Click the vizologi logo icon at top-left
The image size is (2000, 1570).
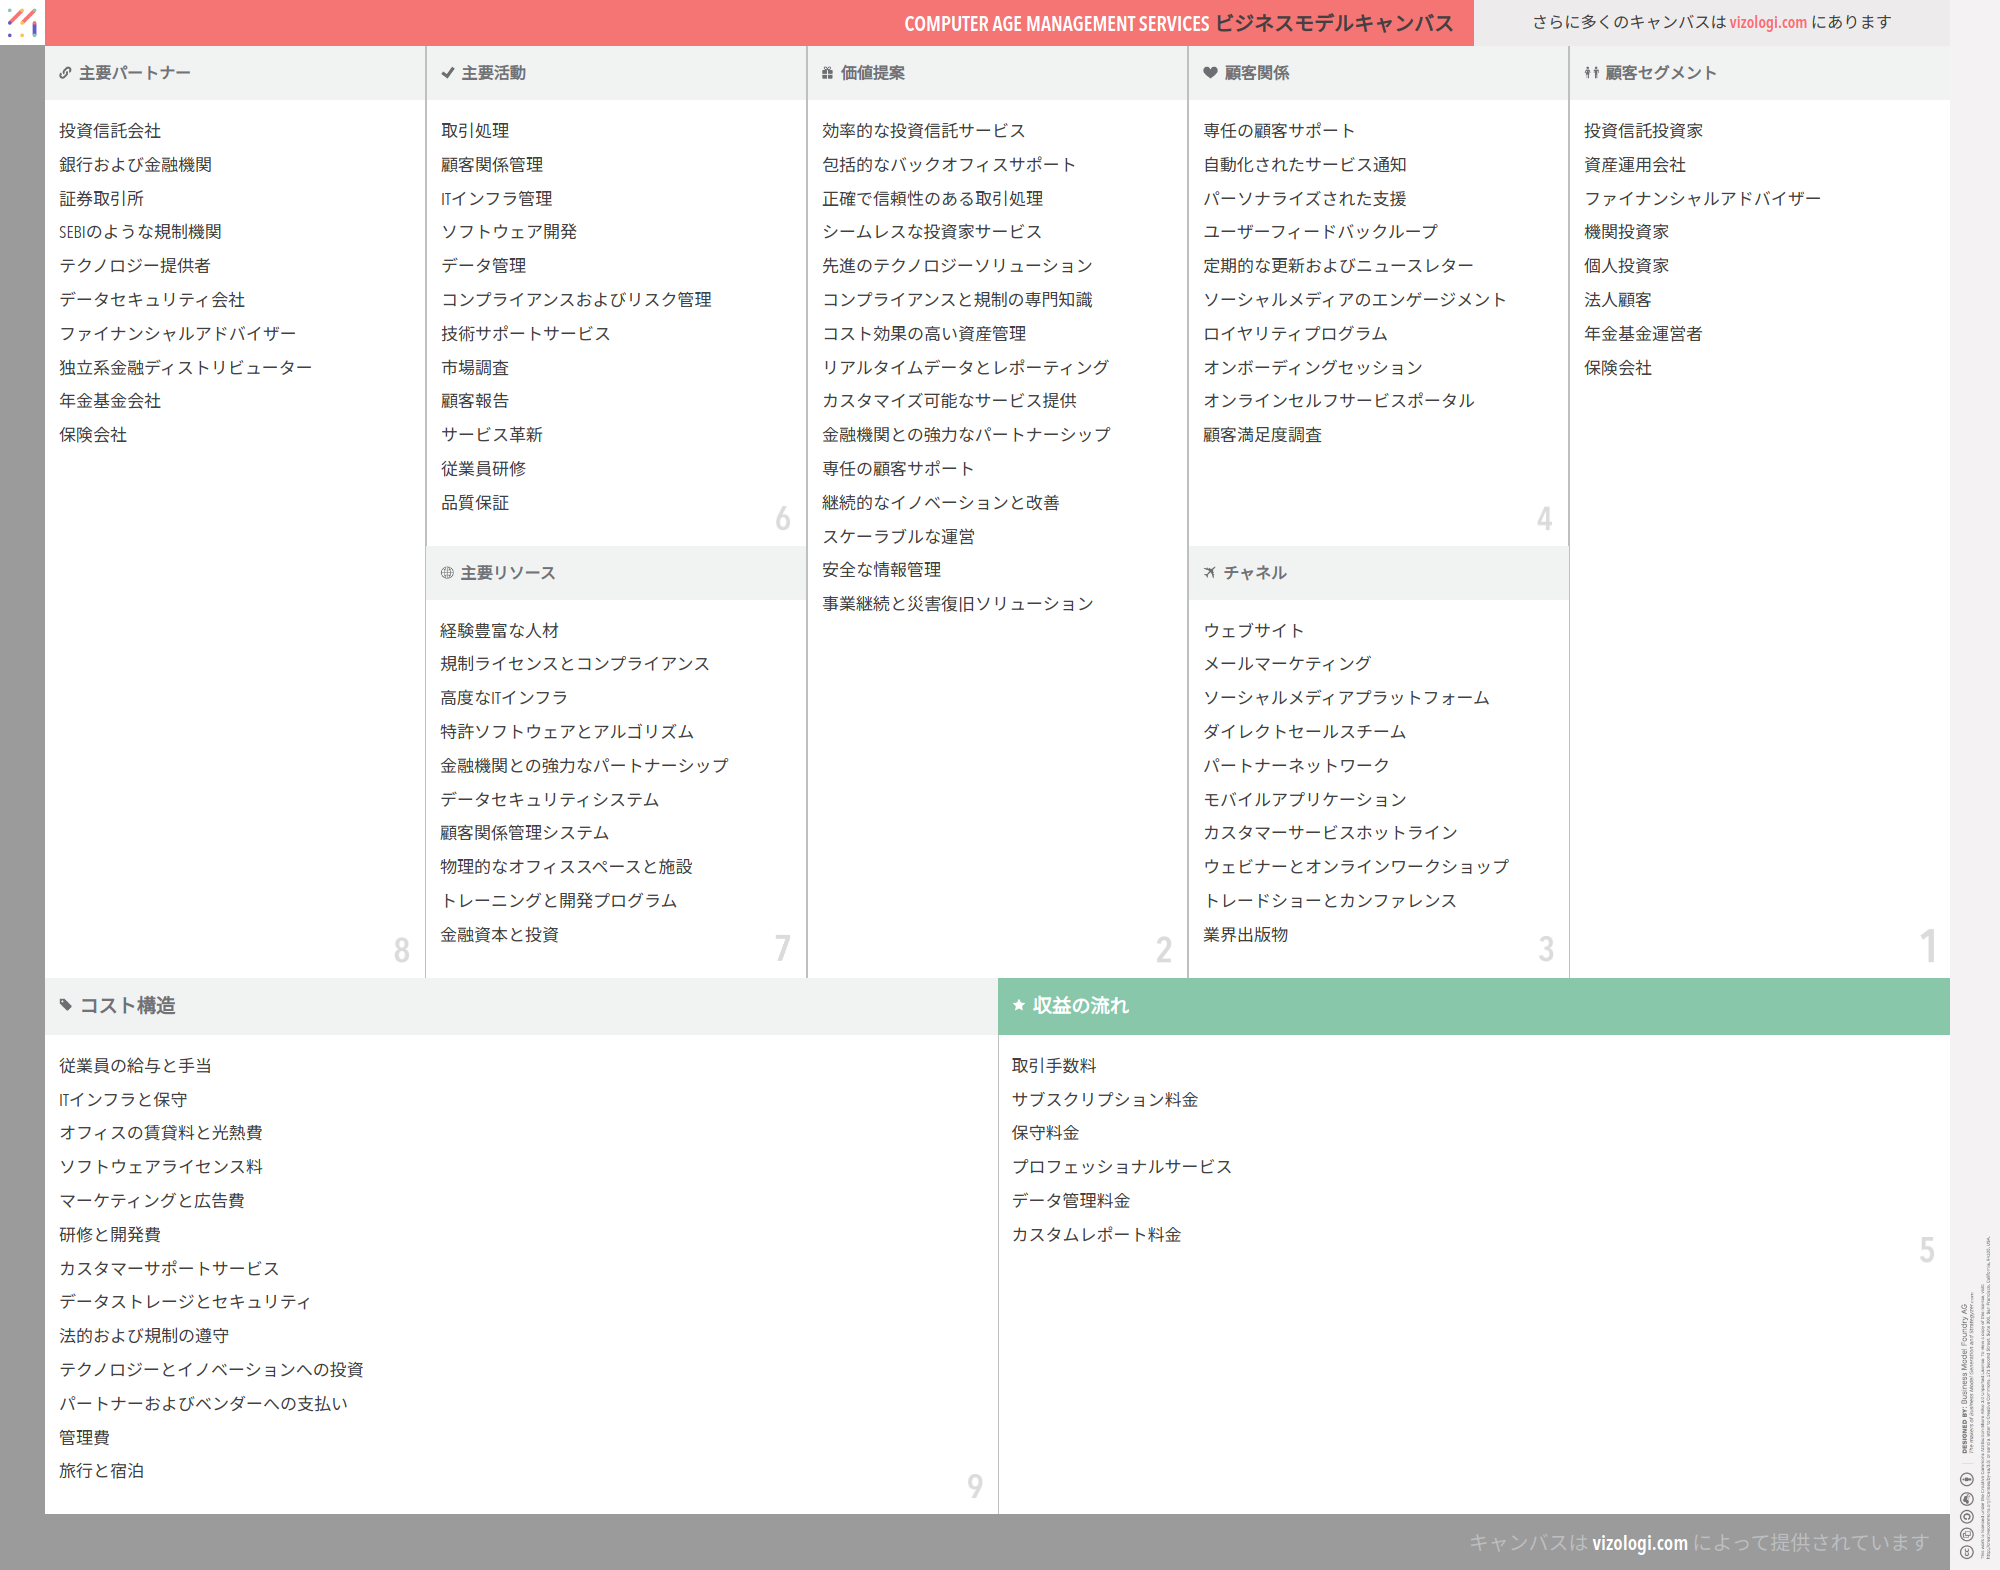pos(22,22)
